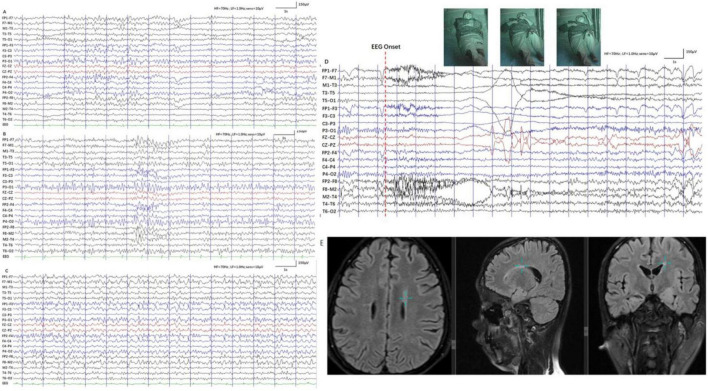
Task: Select the coronal MRI brain image
Action: [x=647, y=305]
